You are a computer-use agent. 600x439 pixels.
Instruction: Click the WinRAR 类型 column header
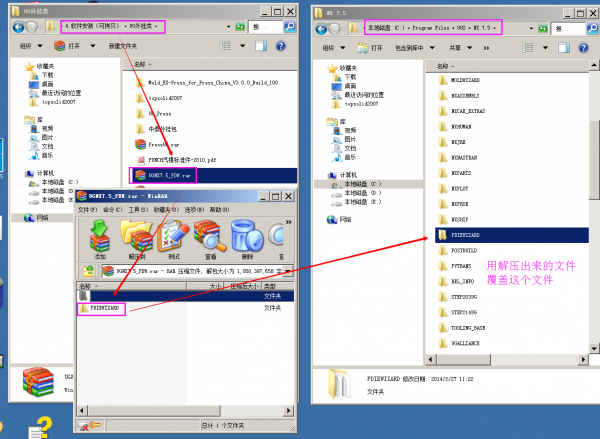pyautogui.click(x=278, y=286)
